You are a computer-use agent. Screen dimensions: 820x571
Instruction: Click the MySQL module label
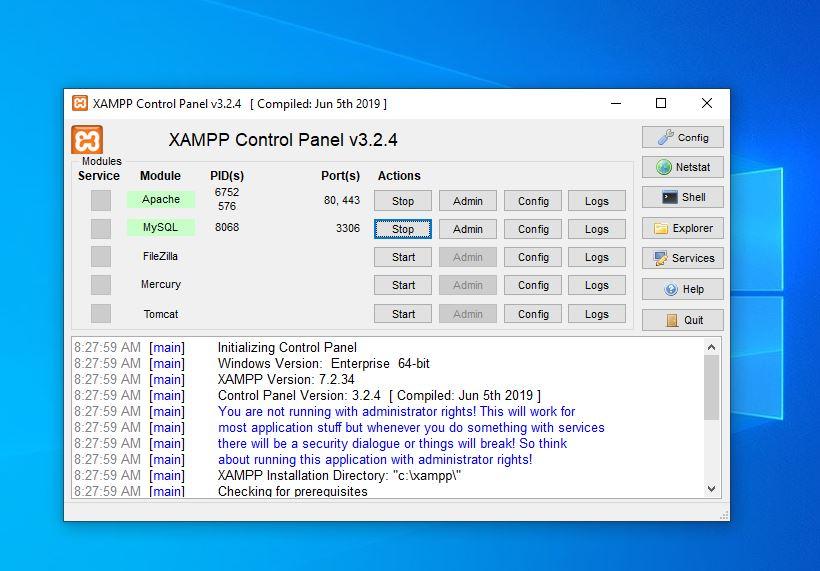161,227
